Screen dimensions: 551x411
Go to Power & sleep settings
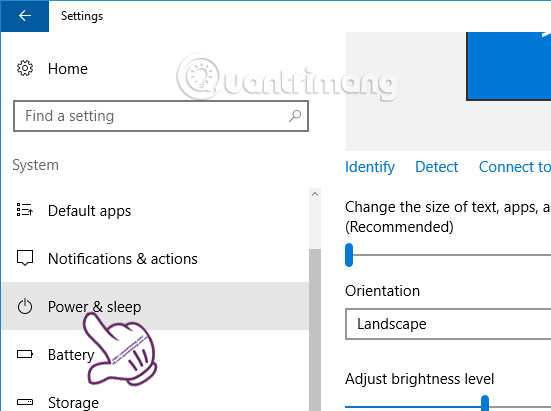click(155, 306)
